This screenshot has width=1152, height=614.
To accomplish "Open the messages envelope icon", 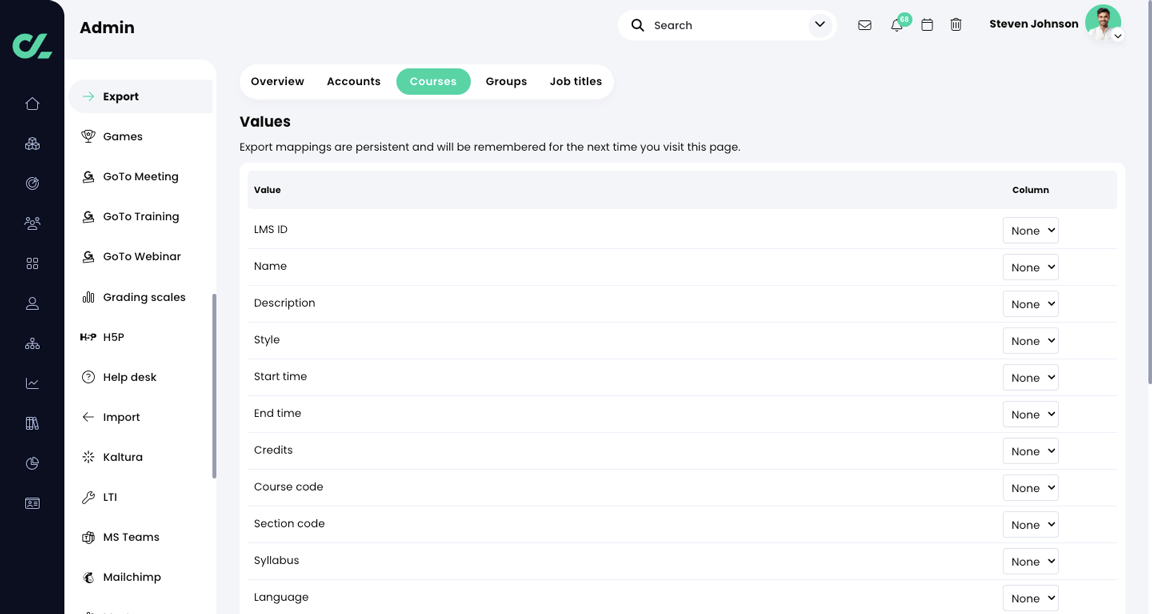I will (865, 24).
